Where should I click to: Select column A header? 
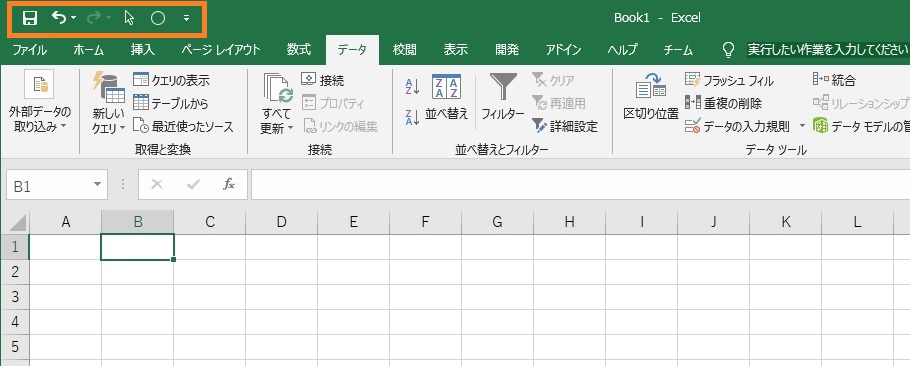tap(65, 222)
